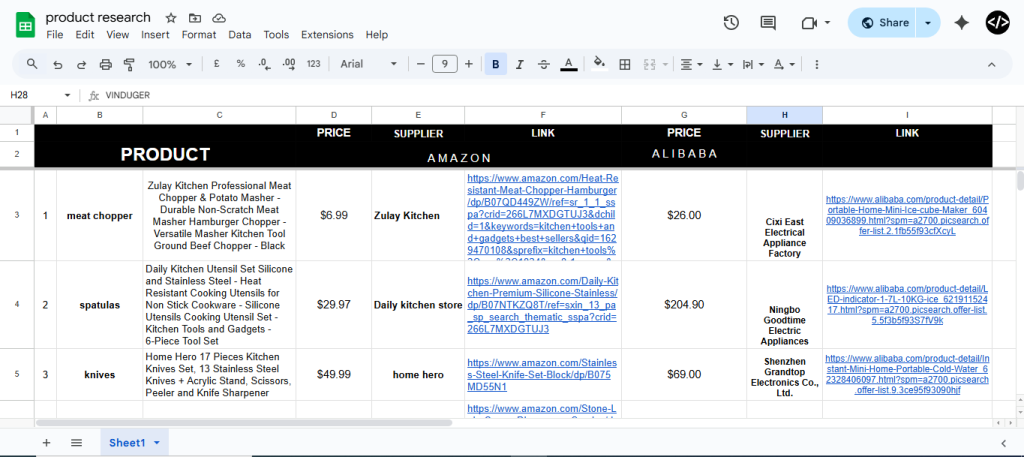The width and height of the screenshot is (1024, 457).
Task: Move document using folder icon
Action: pos(195,18)
